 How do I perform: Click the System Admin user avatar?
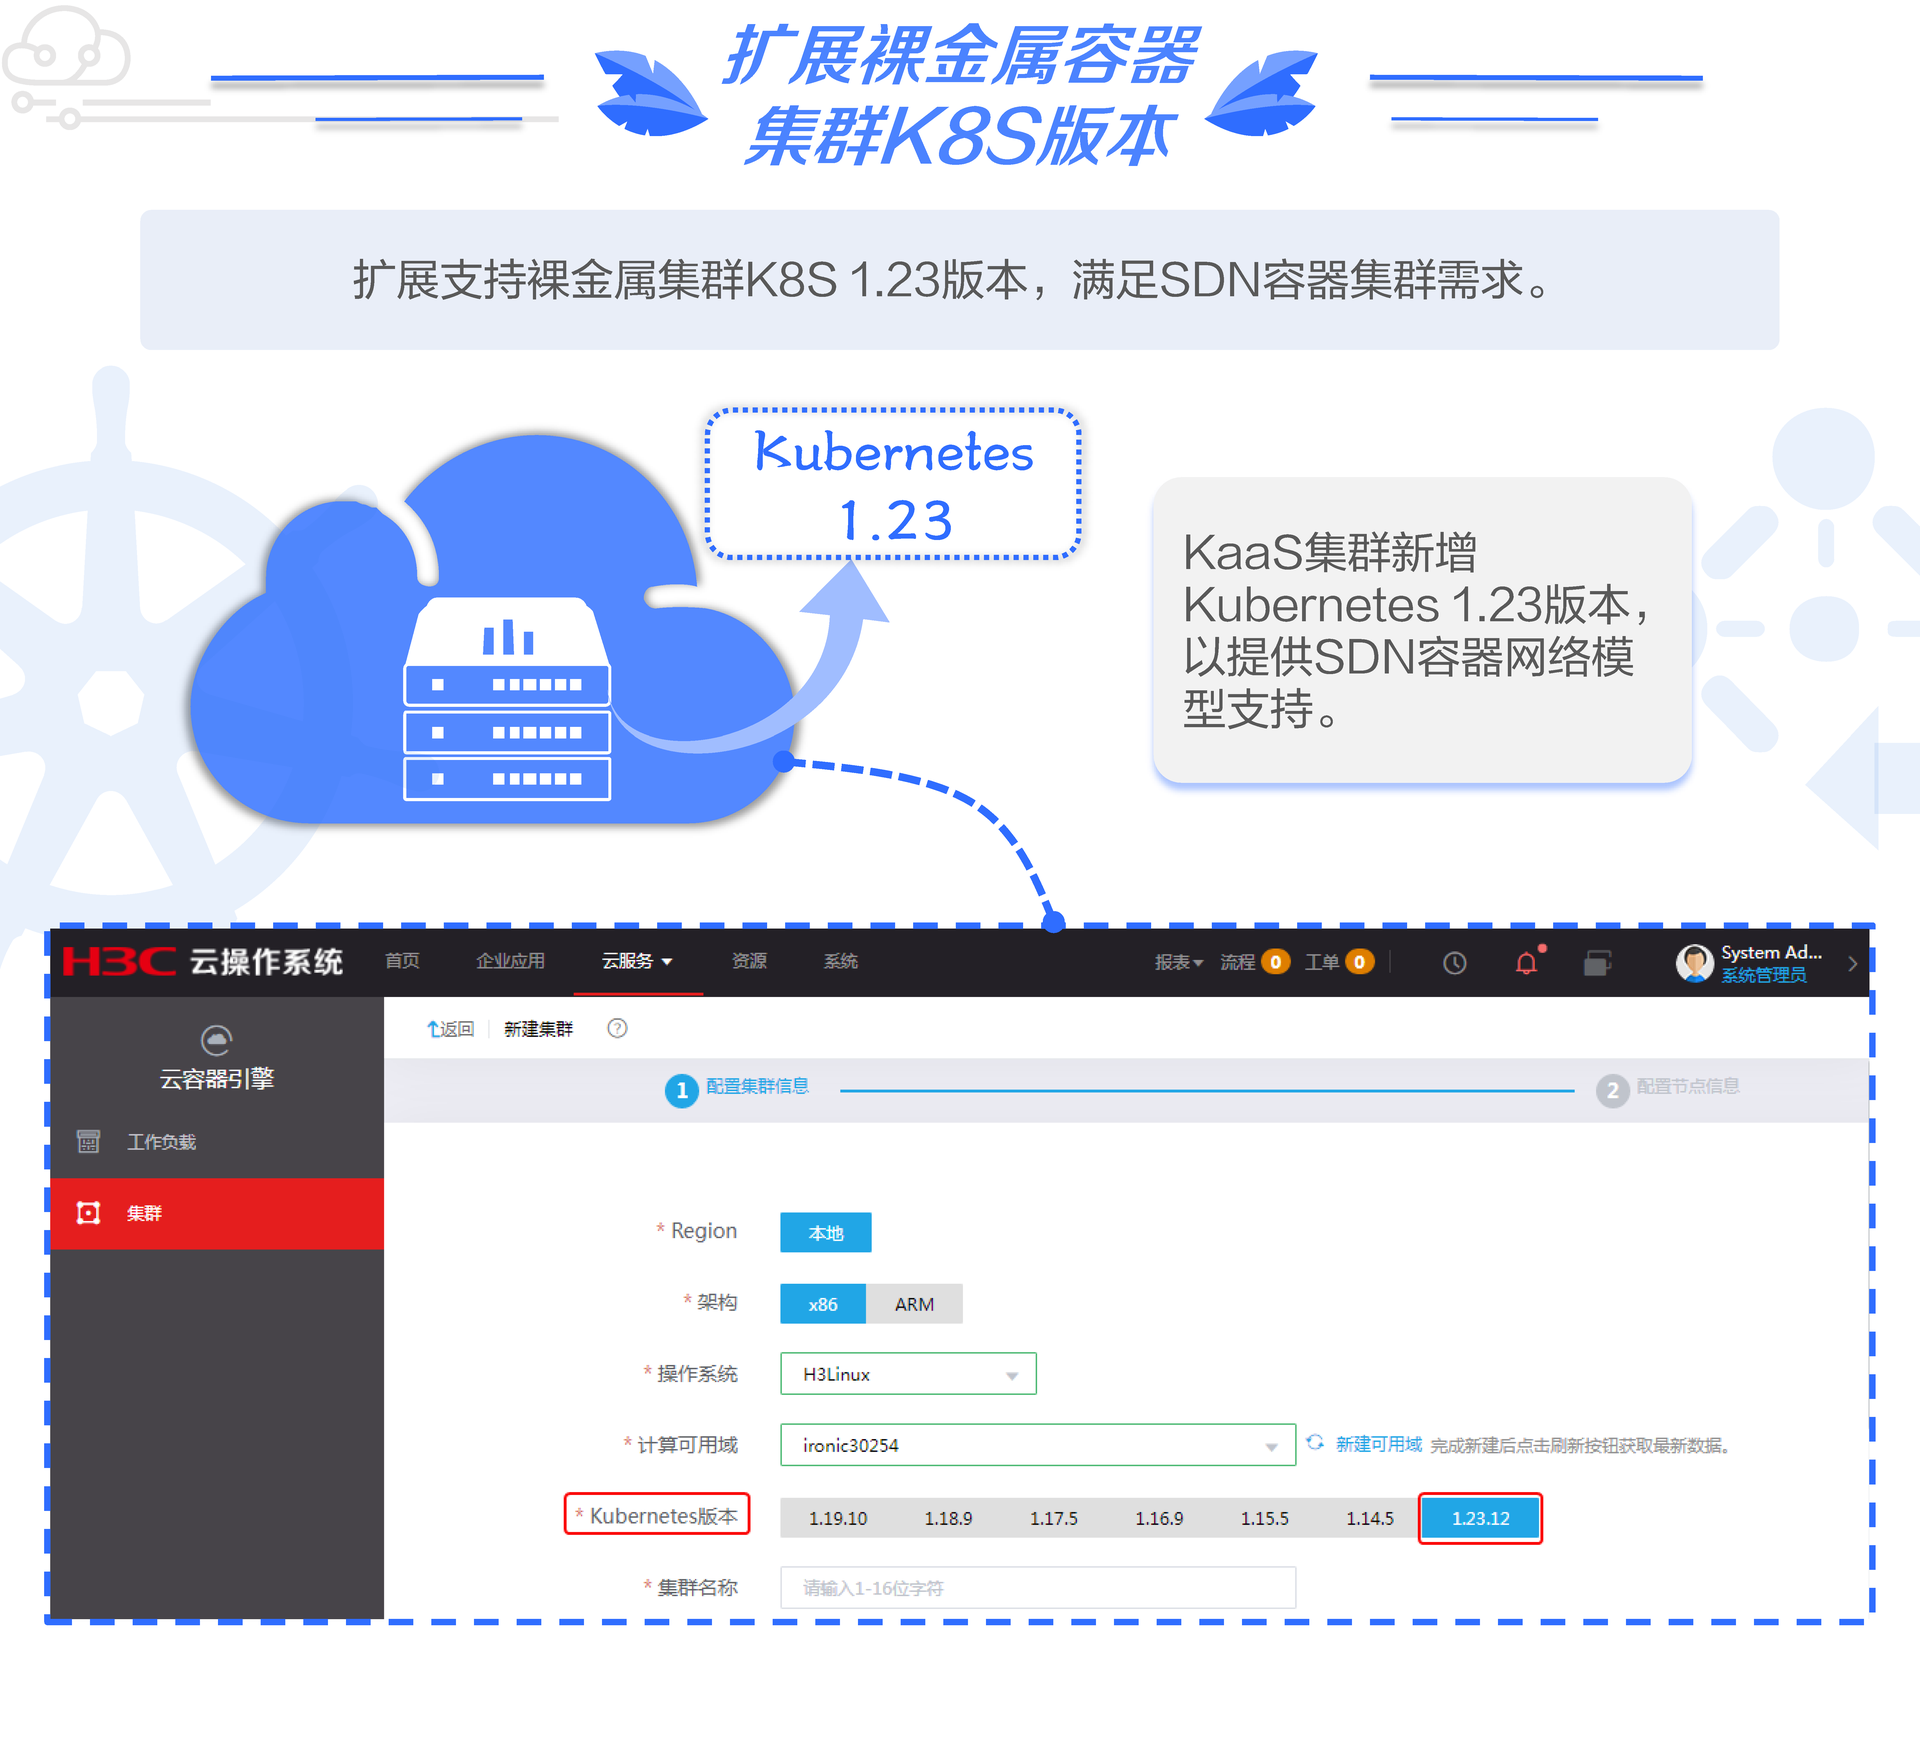pos(1694,963)
